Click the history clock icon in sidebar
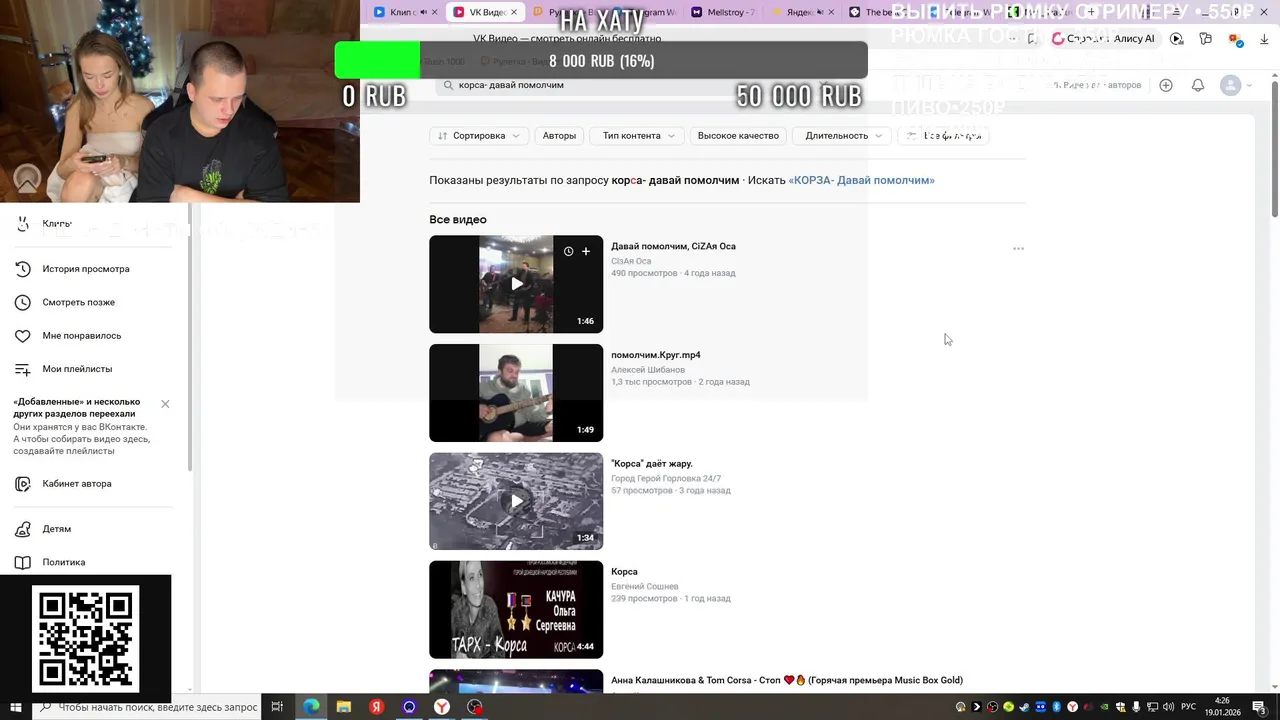Image resolution: width=1280 pixels, height=720 pixels. pos(23,269)
